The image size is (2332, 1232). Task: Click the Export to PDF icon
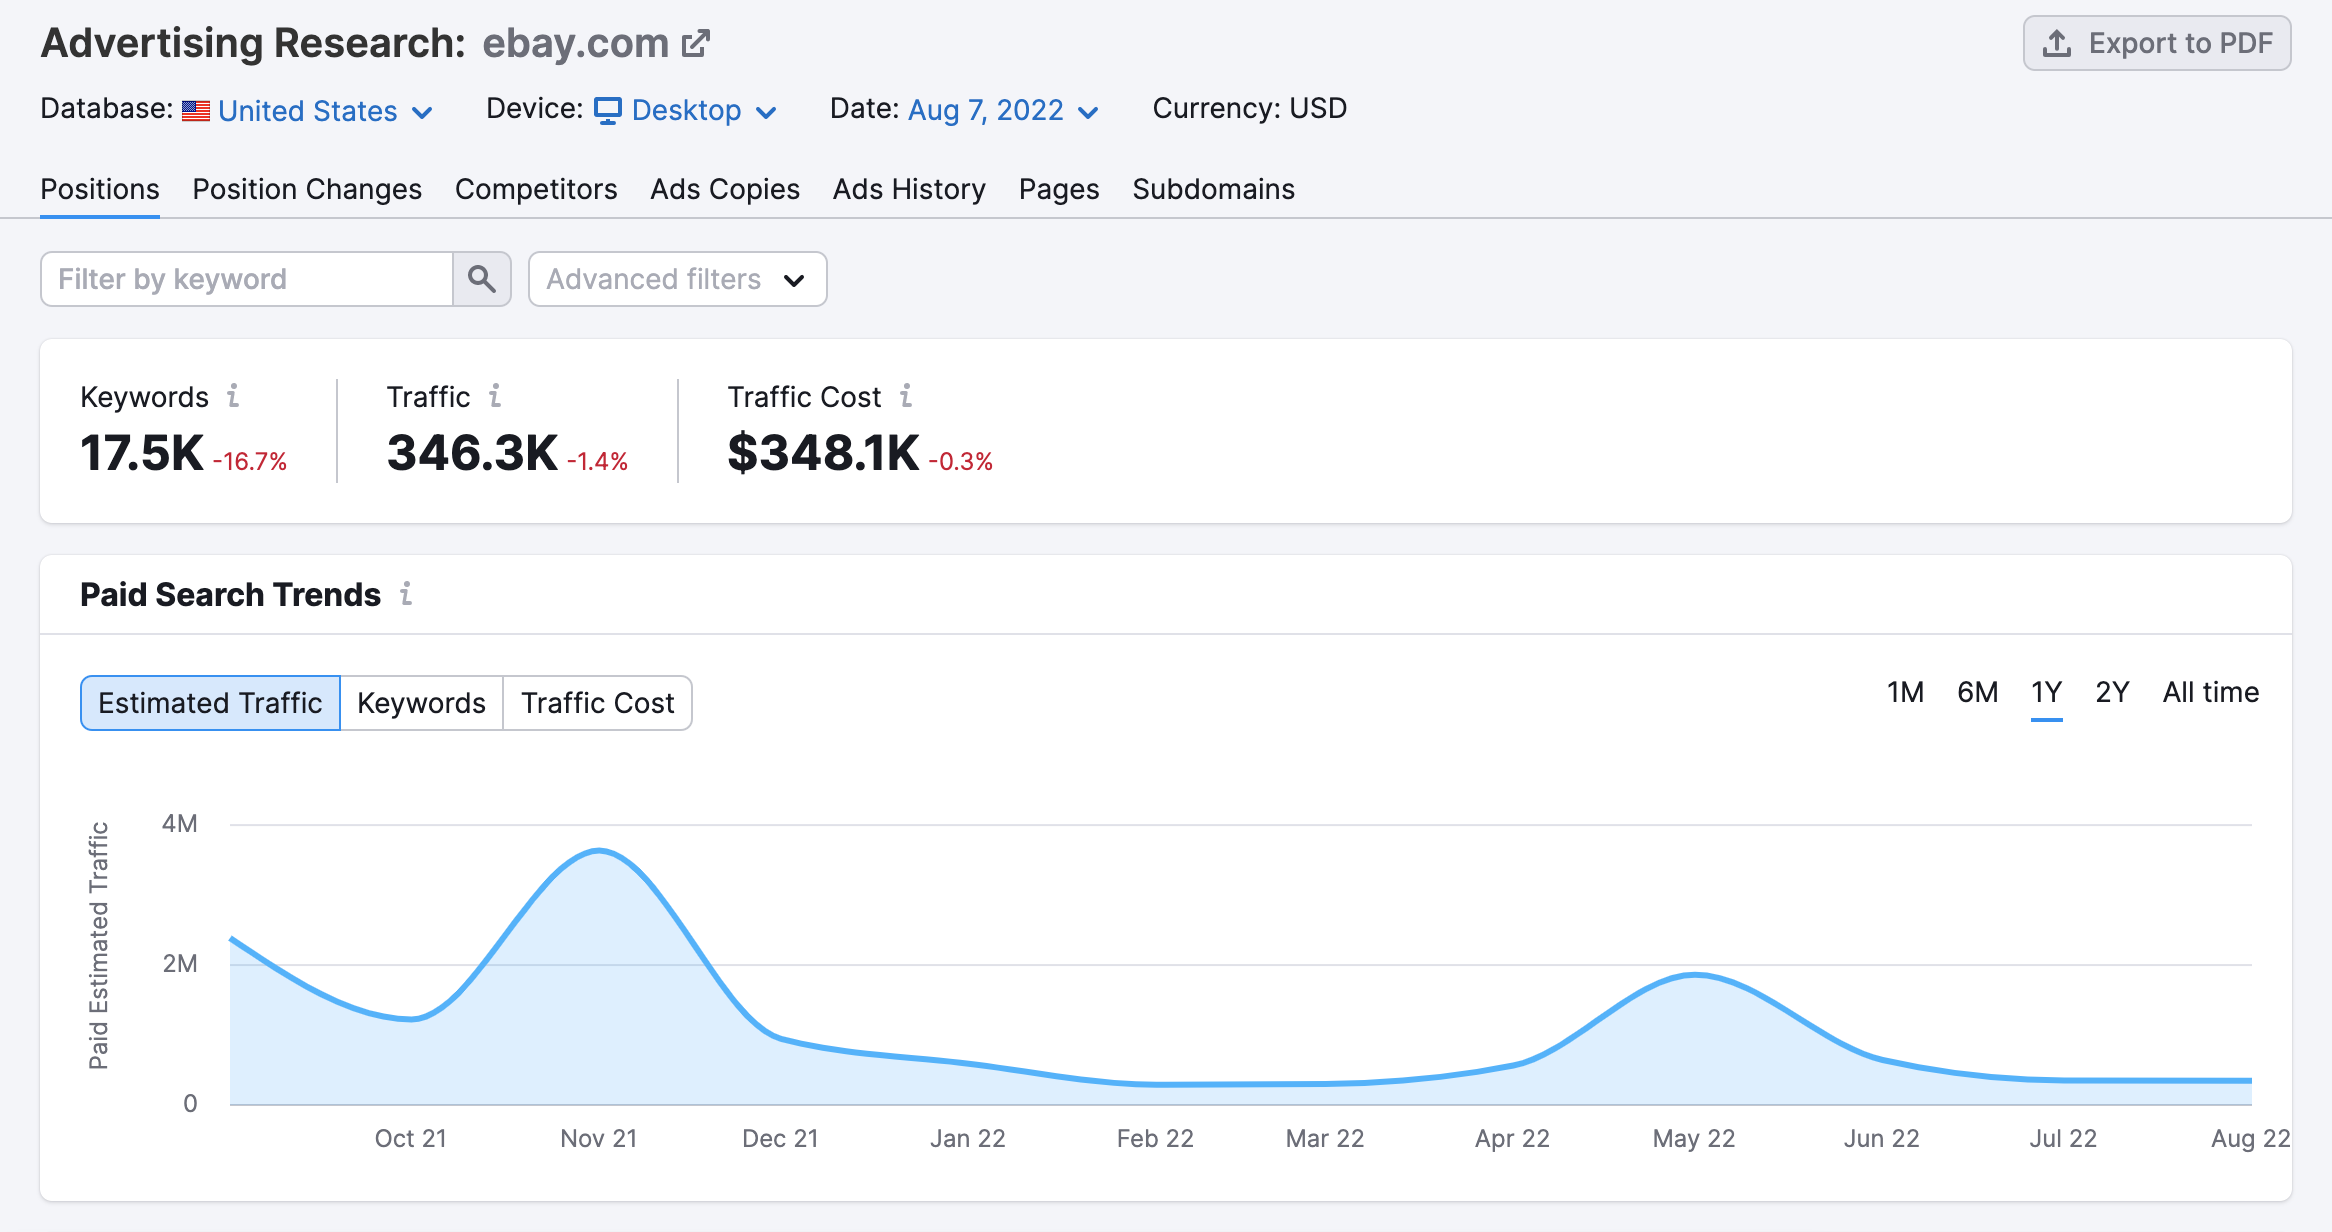(x=2056, y=43)
